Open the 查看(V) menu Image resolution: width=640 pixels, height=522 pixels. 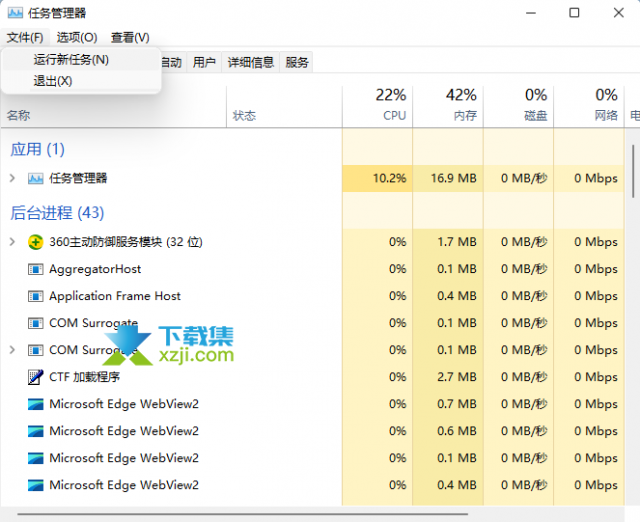[130, 38]
